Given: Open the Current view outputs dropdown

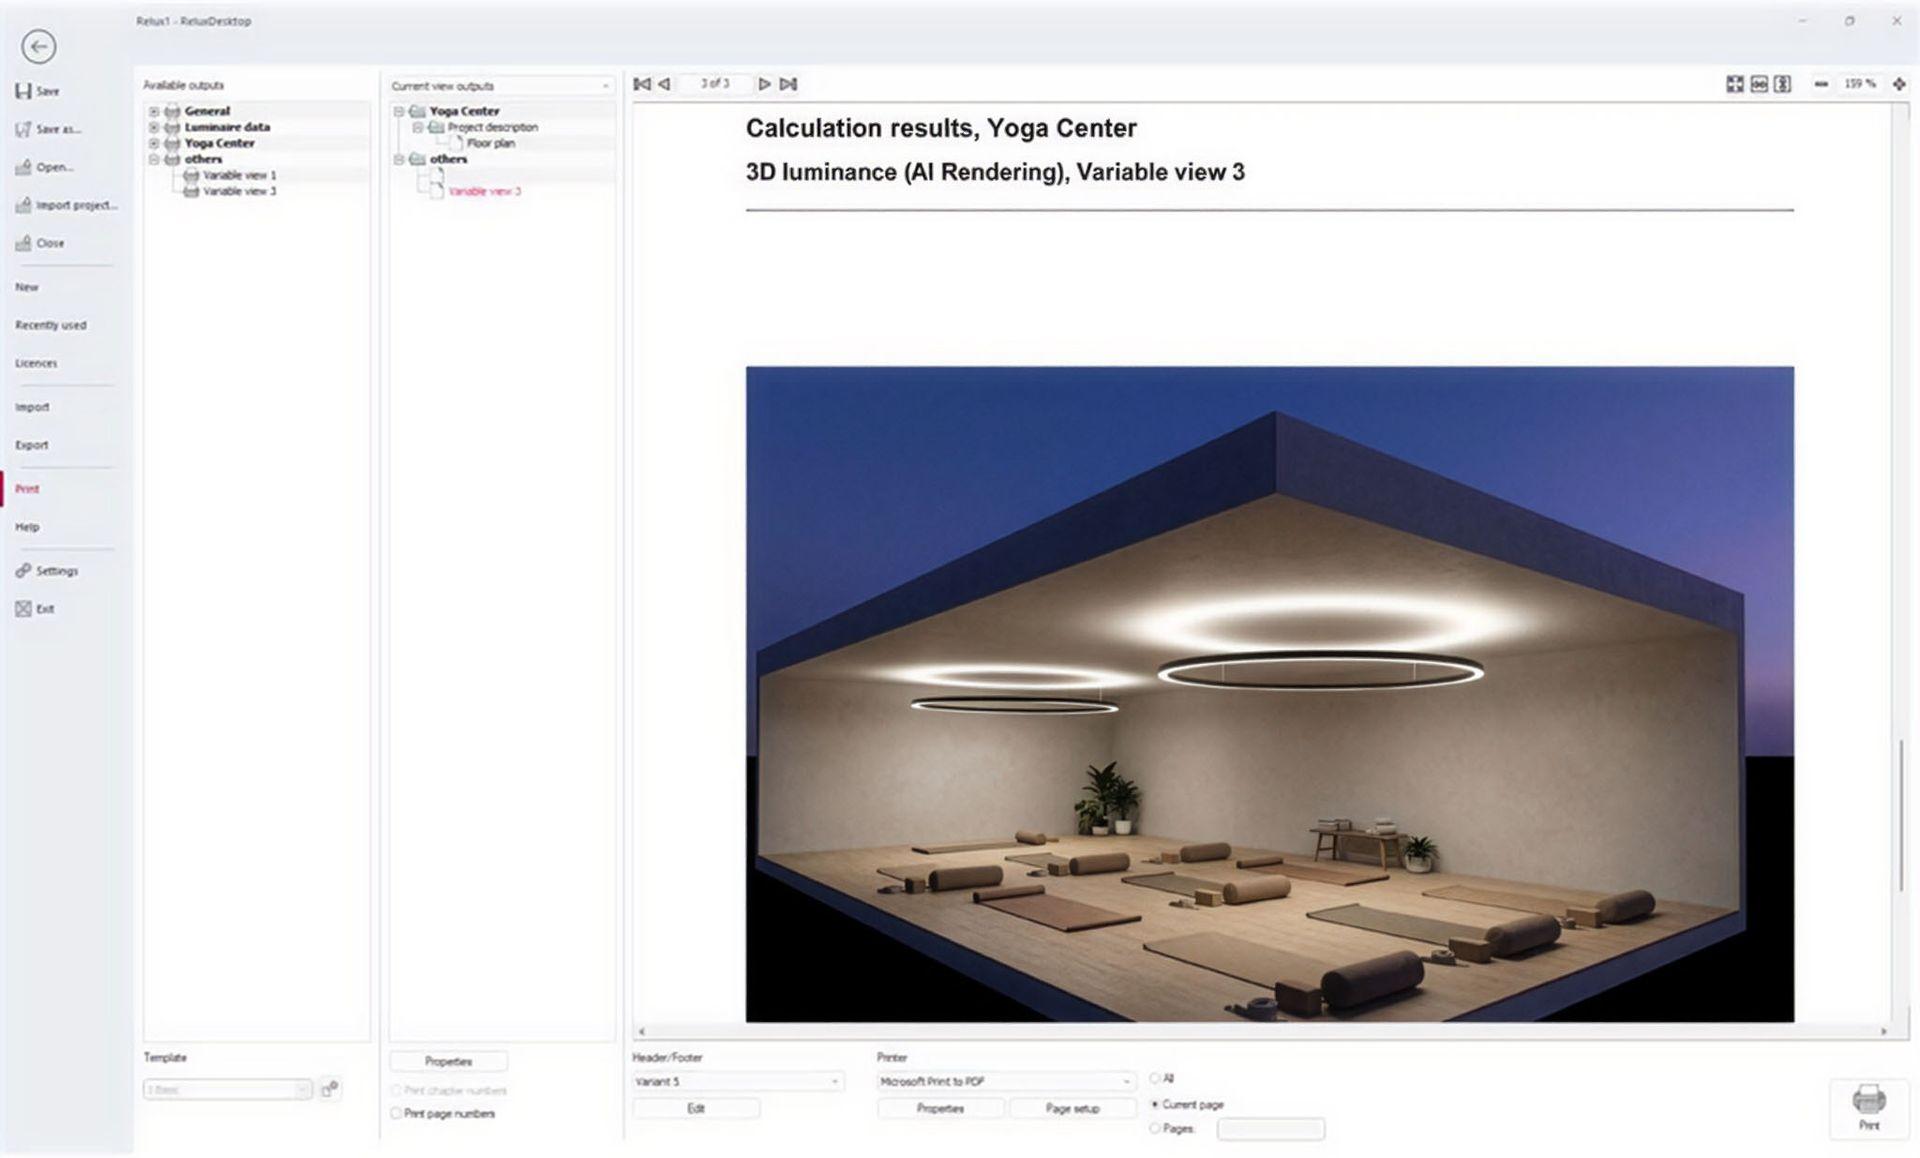Looking at the screenshot, I should 501,86.
